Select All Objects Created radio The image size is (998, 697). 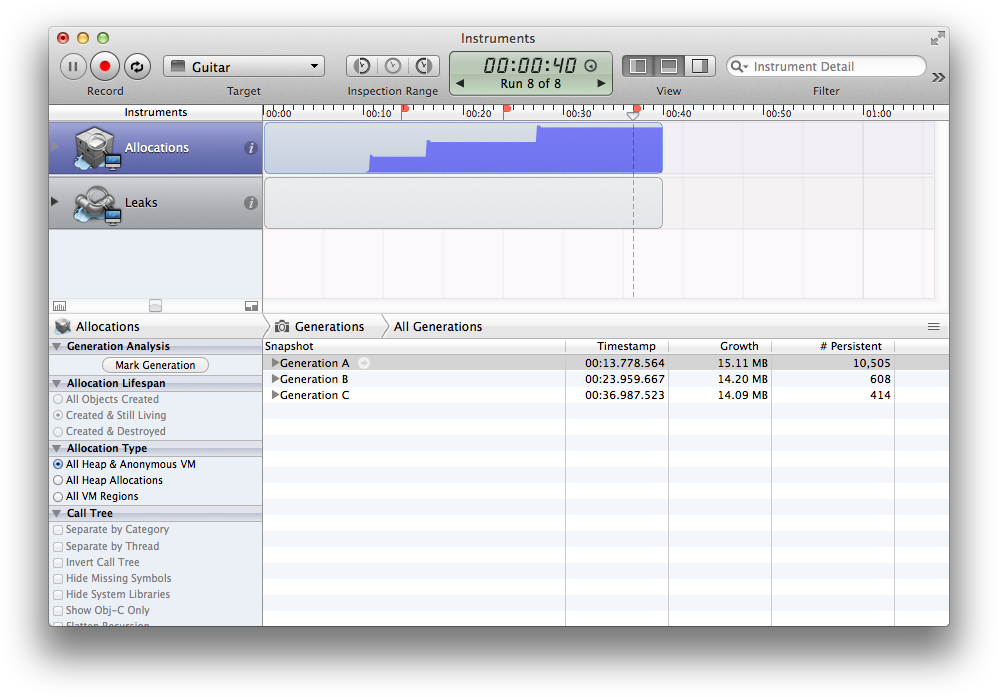pos(59,399)
